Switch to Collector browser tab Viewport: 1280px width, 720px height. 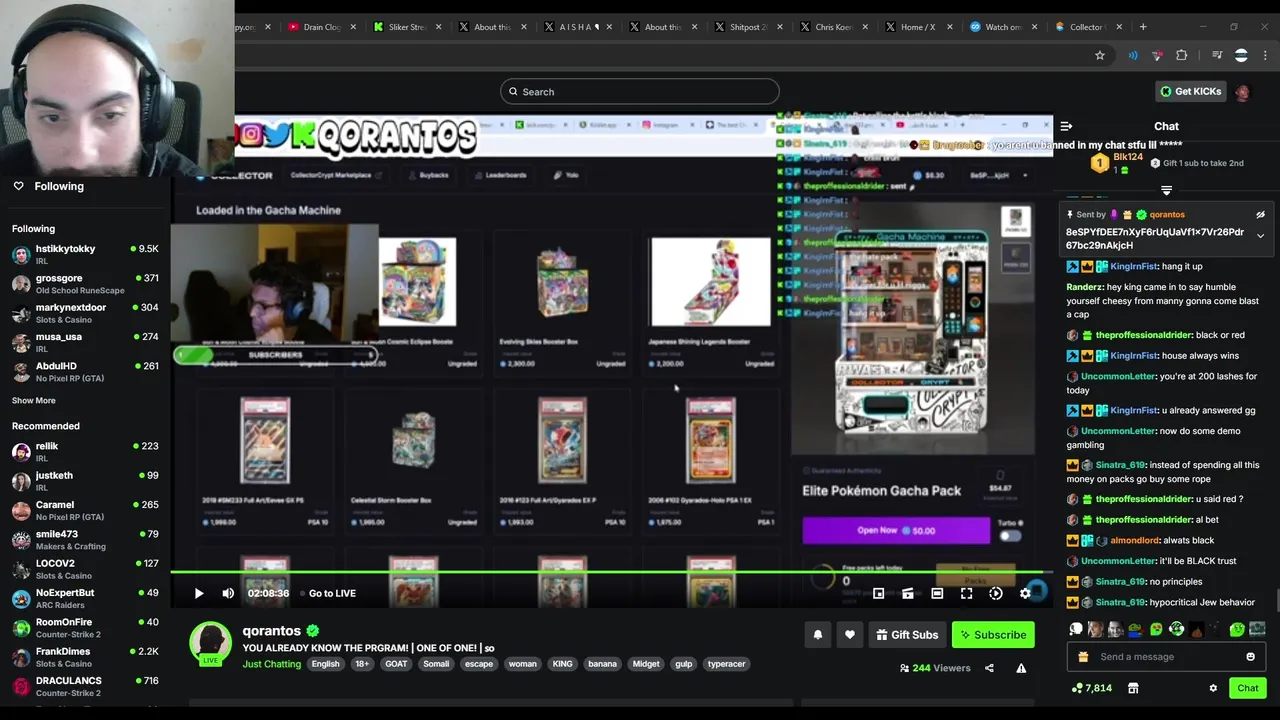pyautogui.click(x=1087, y=27)
